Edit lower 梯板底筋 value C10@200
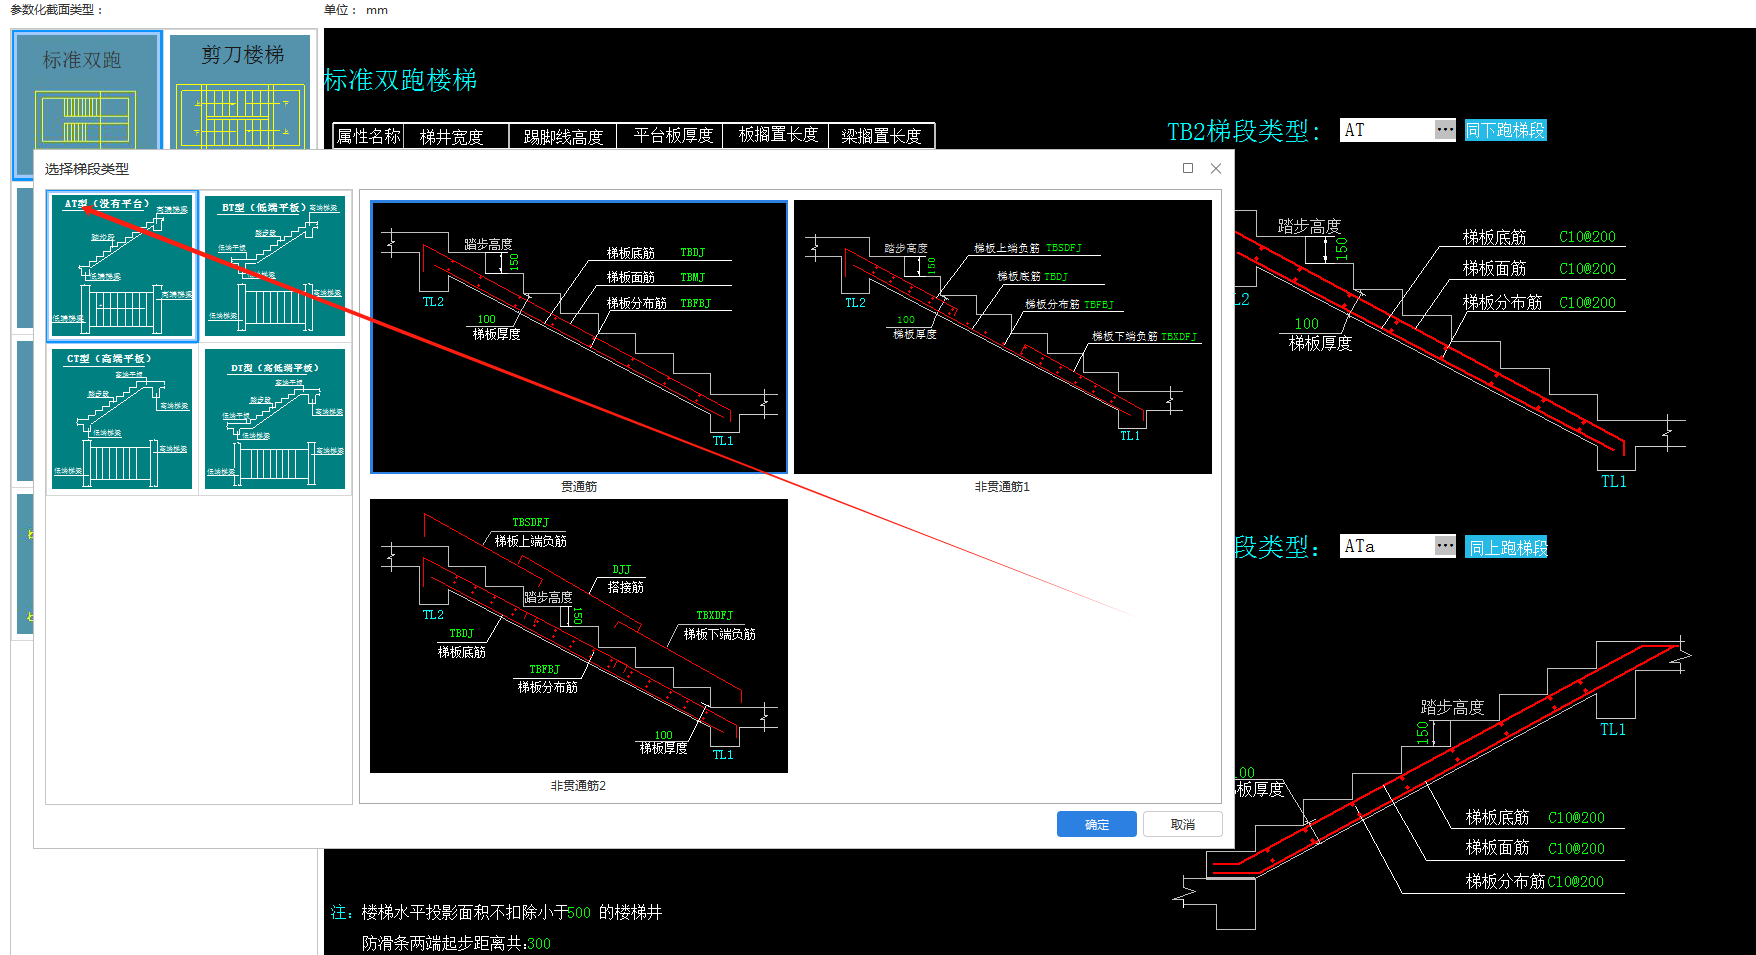The image size is (1756, 955). pyautogui.click(x=1576, y=818)
